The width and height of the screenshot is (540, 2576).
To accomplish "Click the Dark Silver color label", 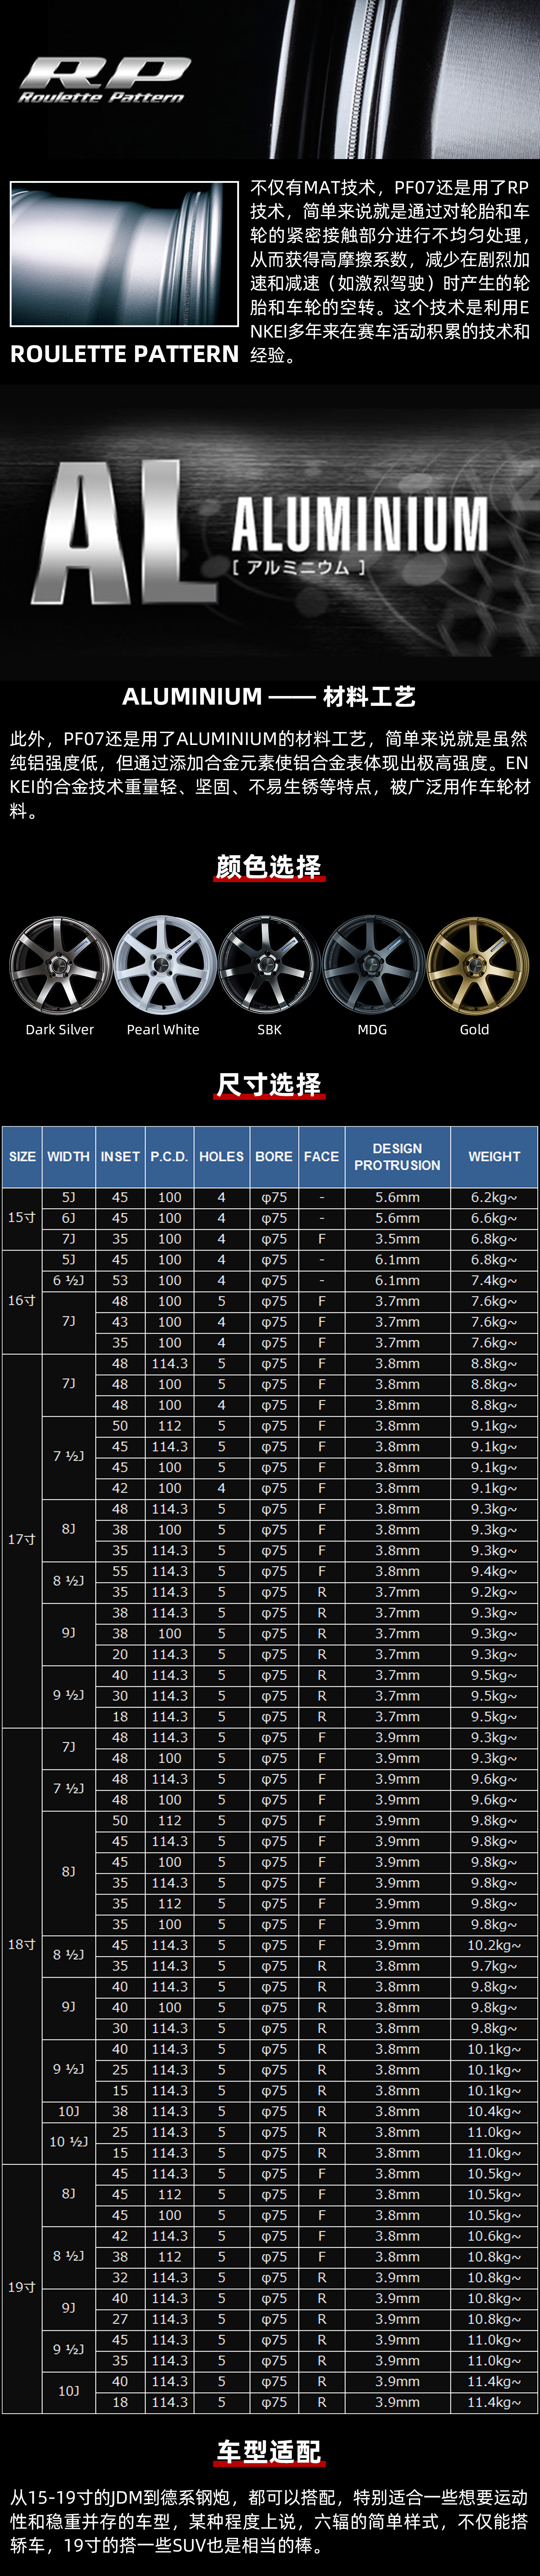I will (x=60, y=1030).
